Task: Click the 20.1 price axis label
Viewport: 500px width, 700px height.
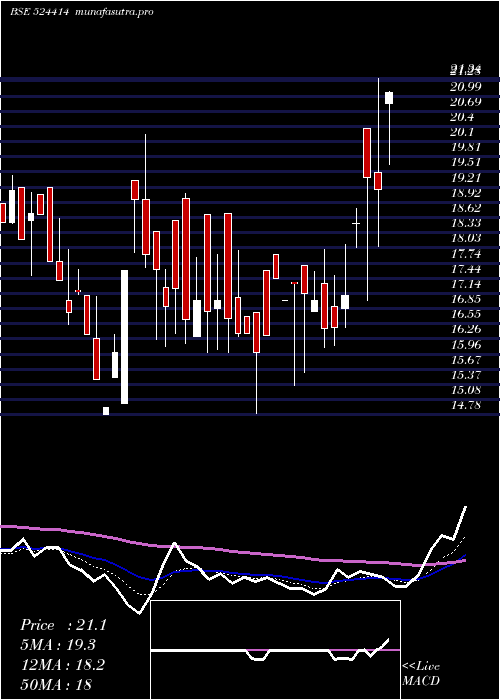Action: [x=462, y=133]
